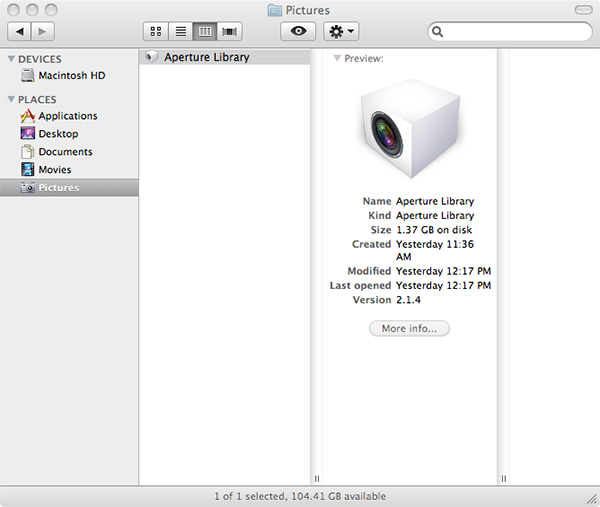
Task: Select the Aperture Library file row
Action: click(x=224, y=57)
